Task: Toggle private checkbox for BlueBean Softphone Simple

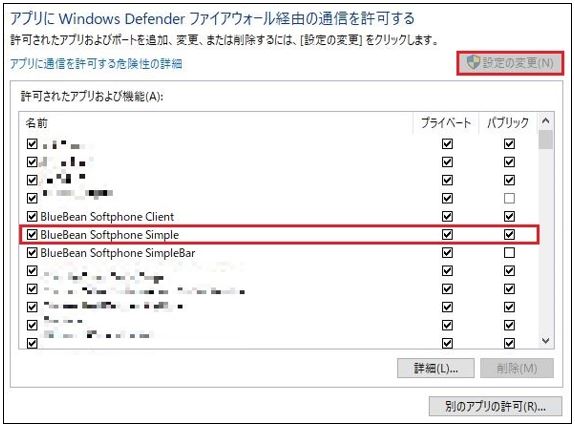Action: (x=447, y=234)
